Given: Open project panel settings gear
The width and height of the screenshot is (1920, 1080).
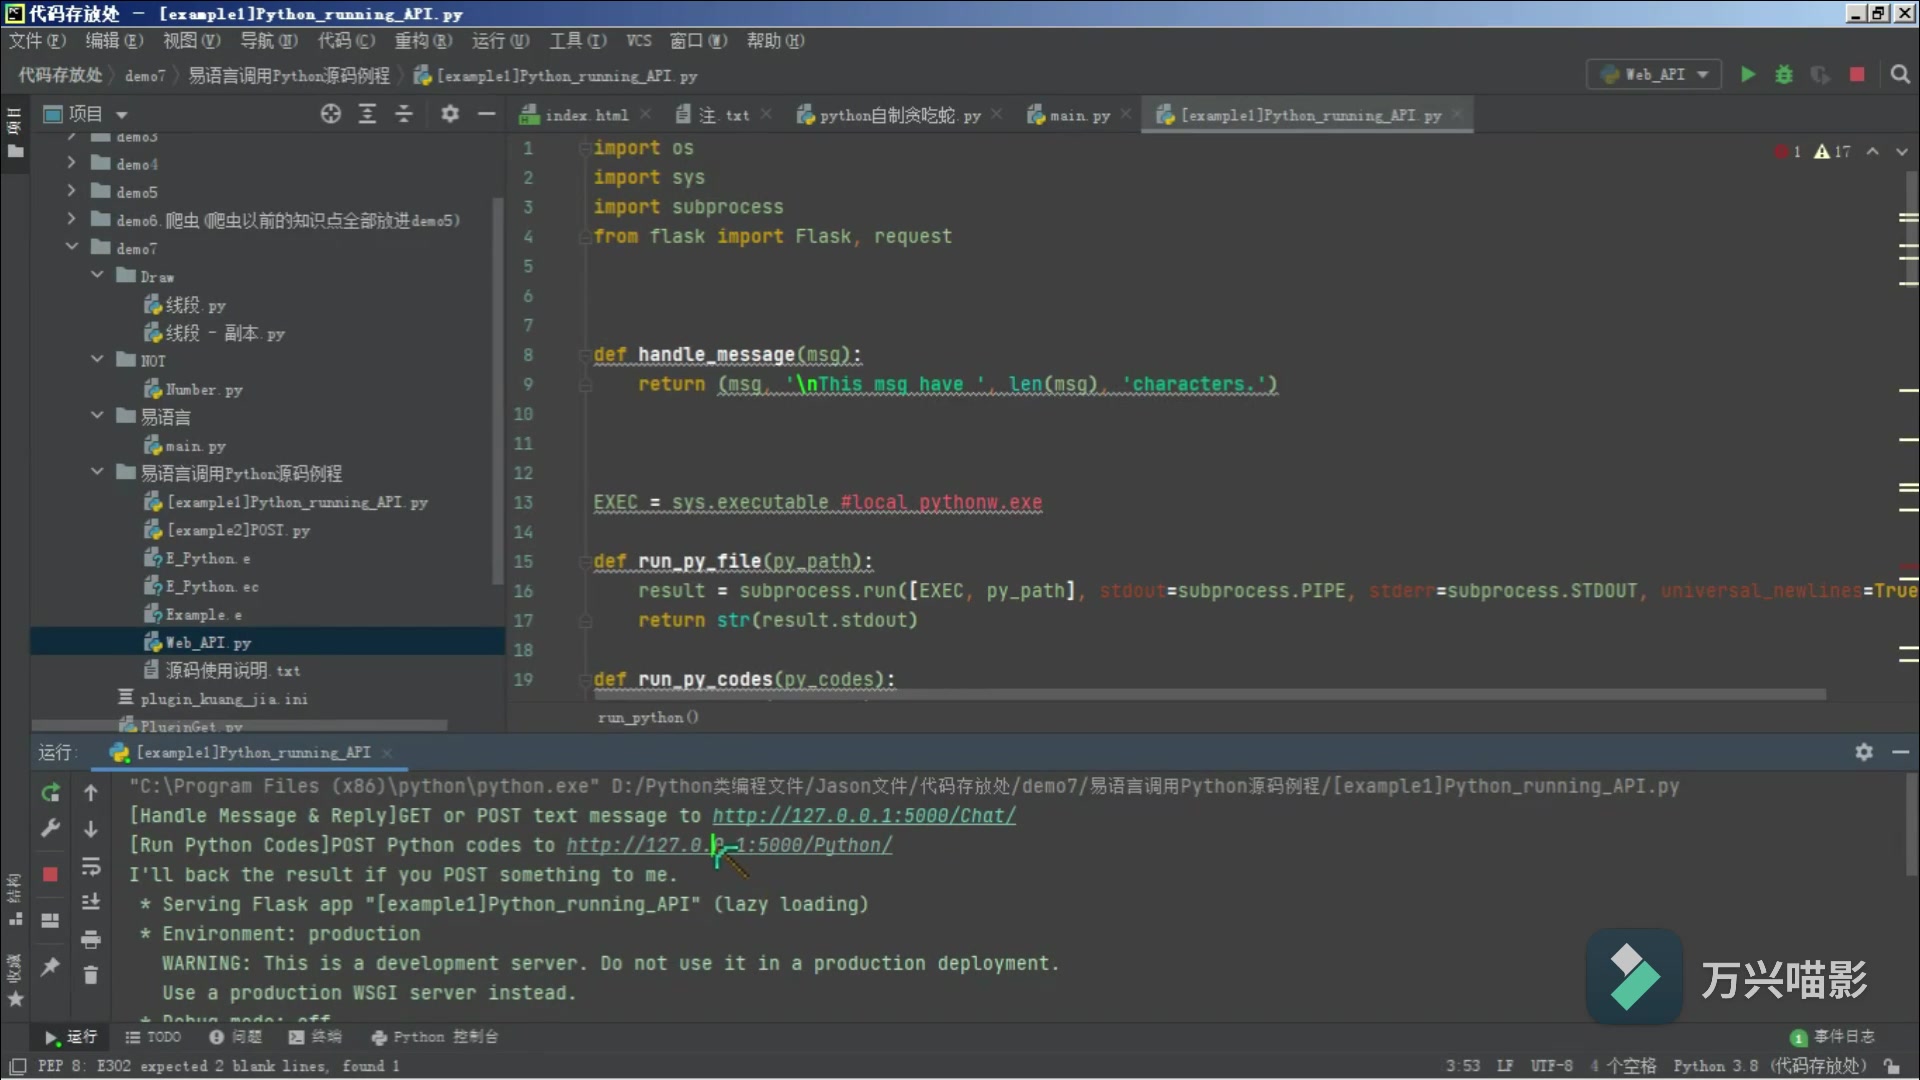Looking at the screenshot, I should click(450, 114).
